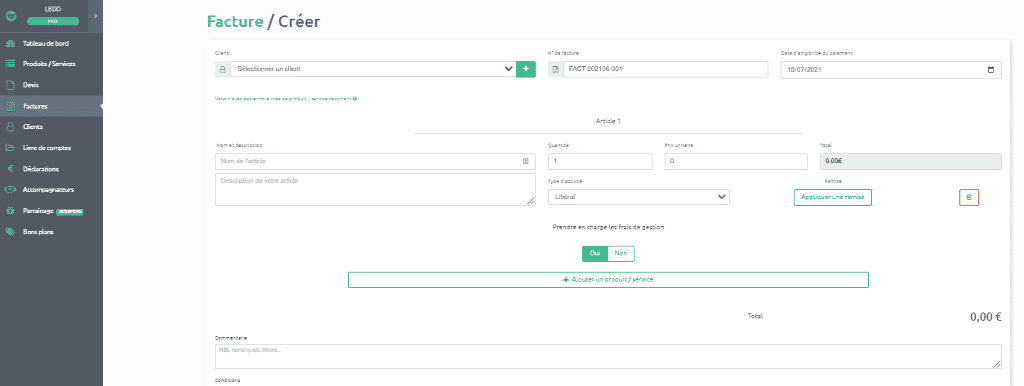Click the Produits / Services list icon
The width and height of the screenshot is (1024, 386).
pos(10,64)
